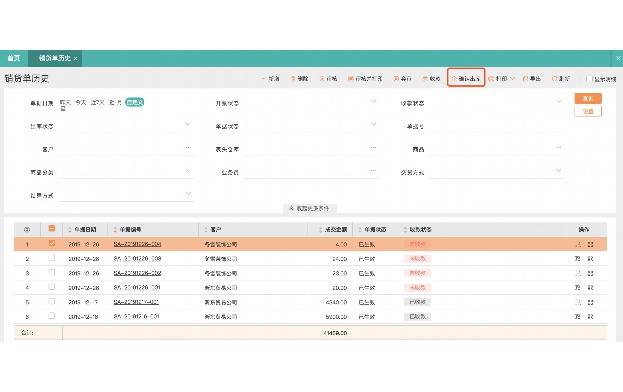Click the 删除 delete icon in toolbar
623x392 pixels.
click(x=293, y=79)
